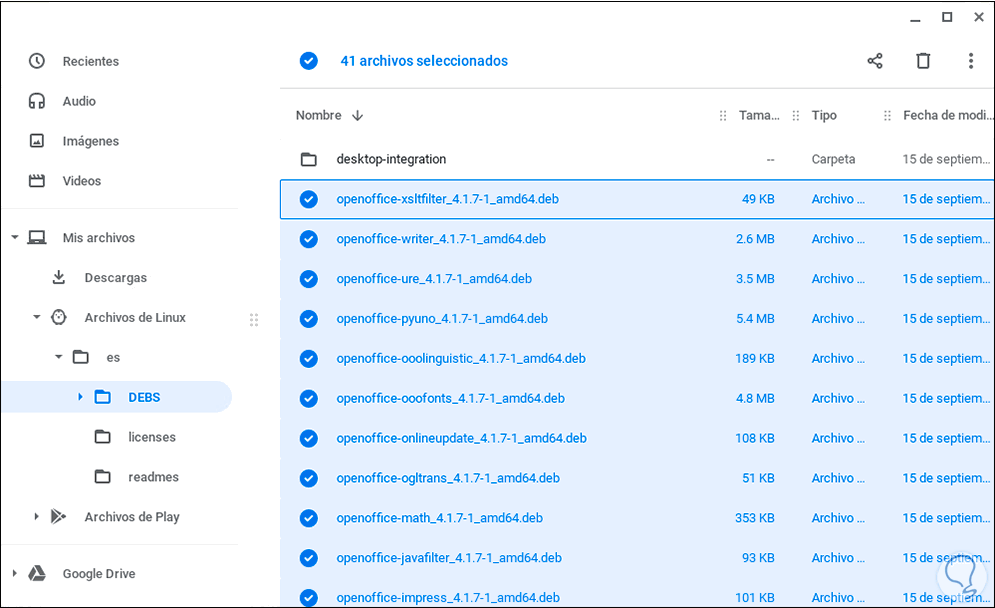Click the trash delete icon

[923, 61]
